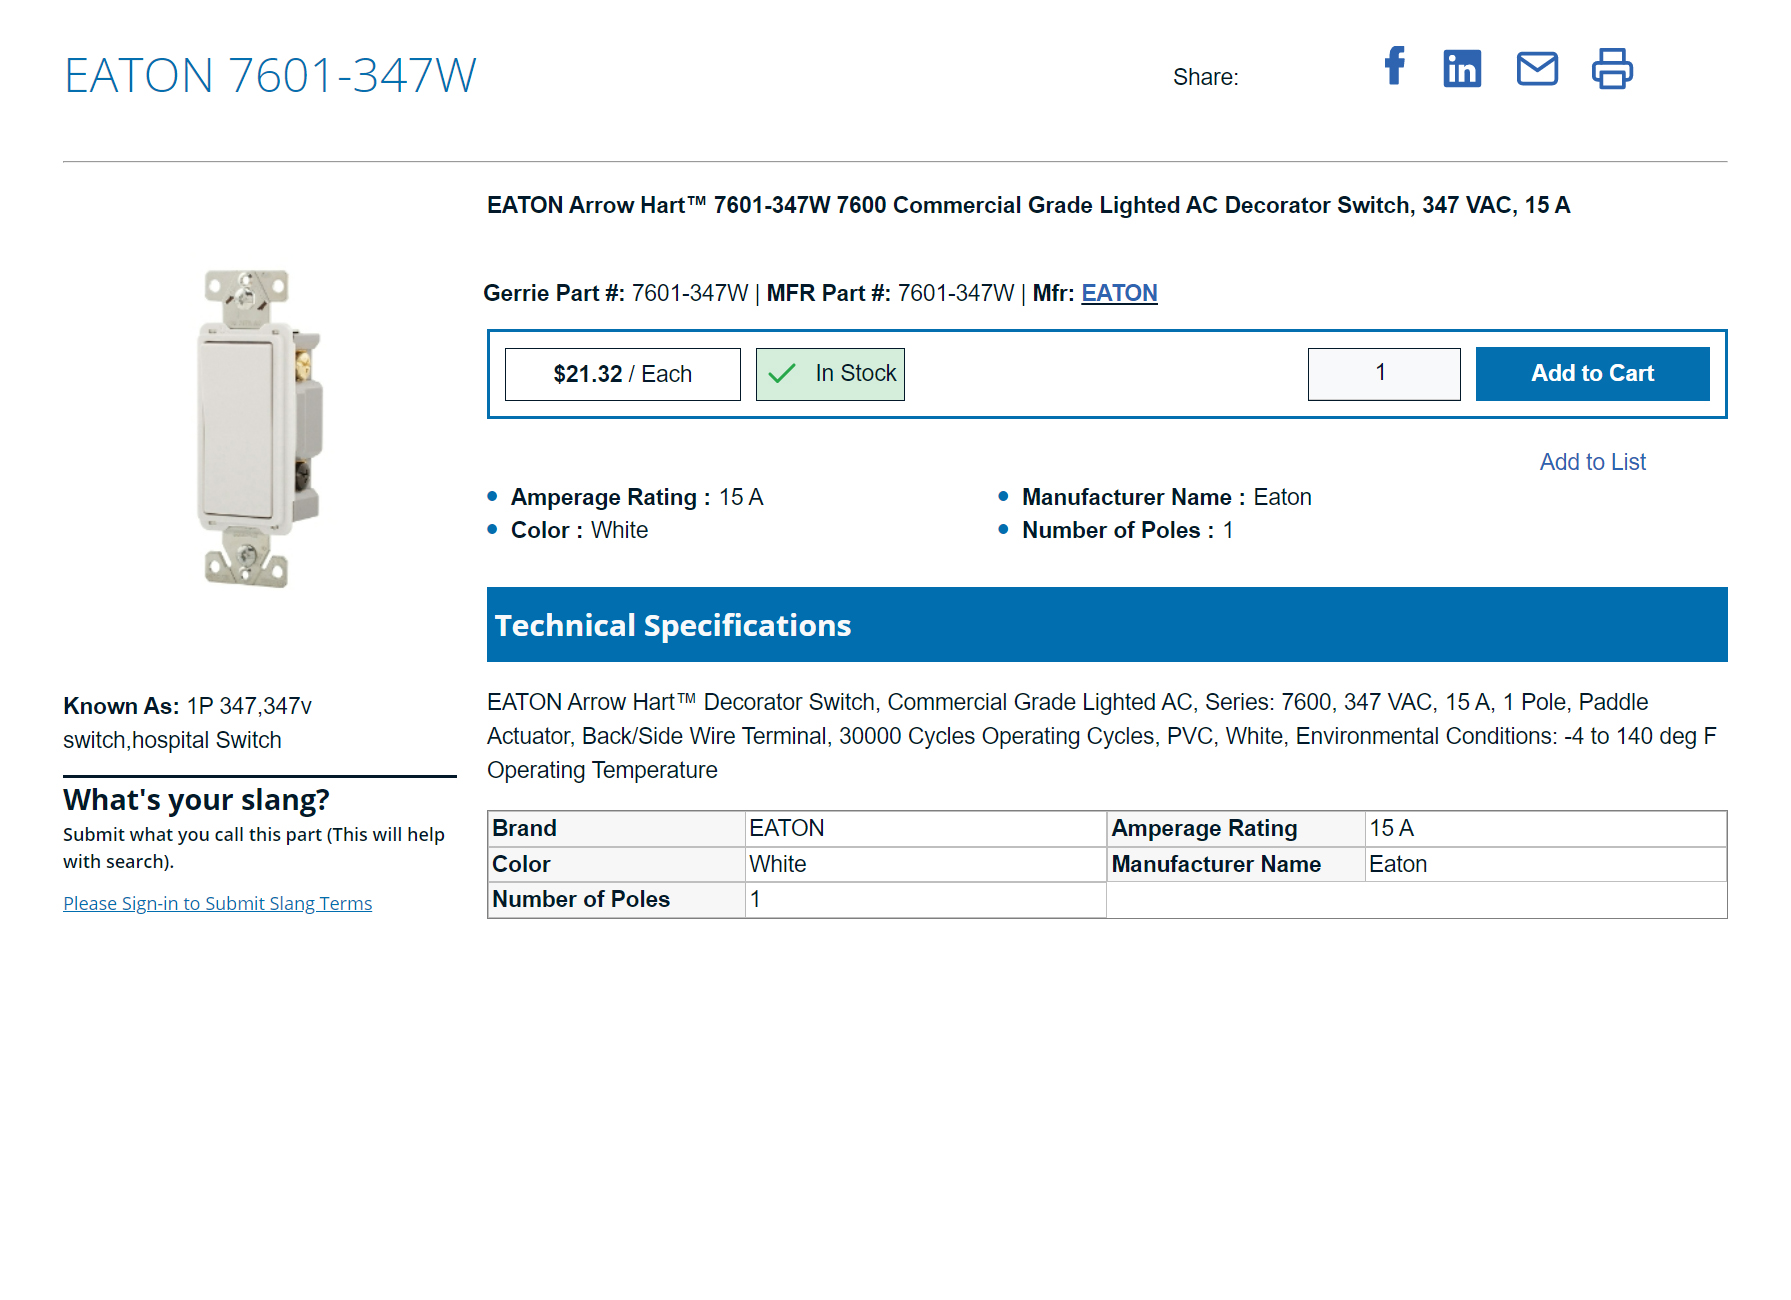
Task: Click the green In Stock checkmark icon
Action: (782, 374)
